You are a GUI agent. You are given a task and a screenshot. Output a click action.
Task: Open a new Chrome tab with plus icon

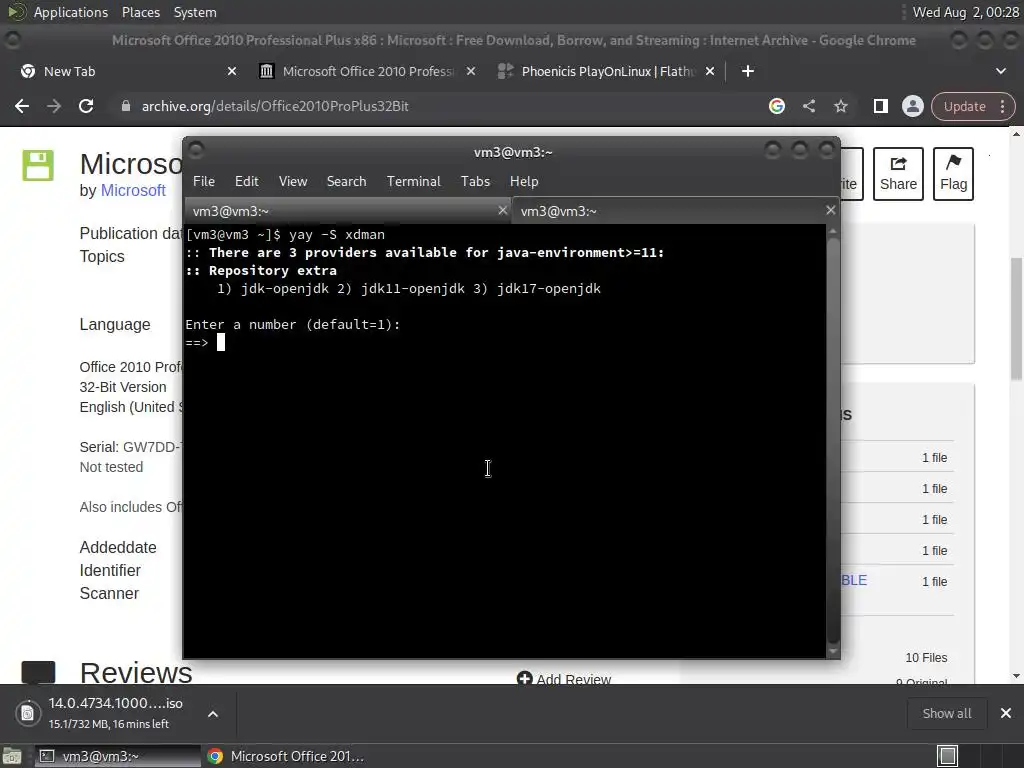tap(748, 71)
